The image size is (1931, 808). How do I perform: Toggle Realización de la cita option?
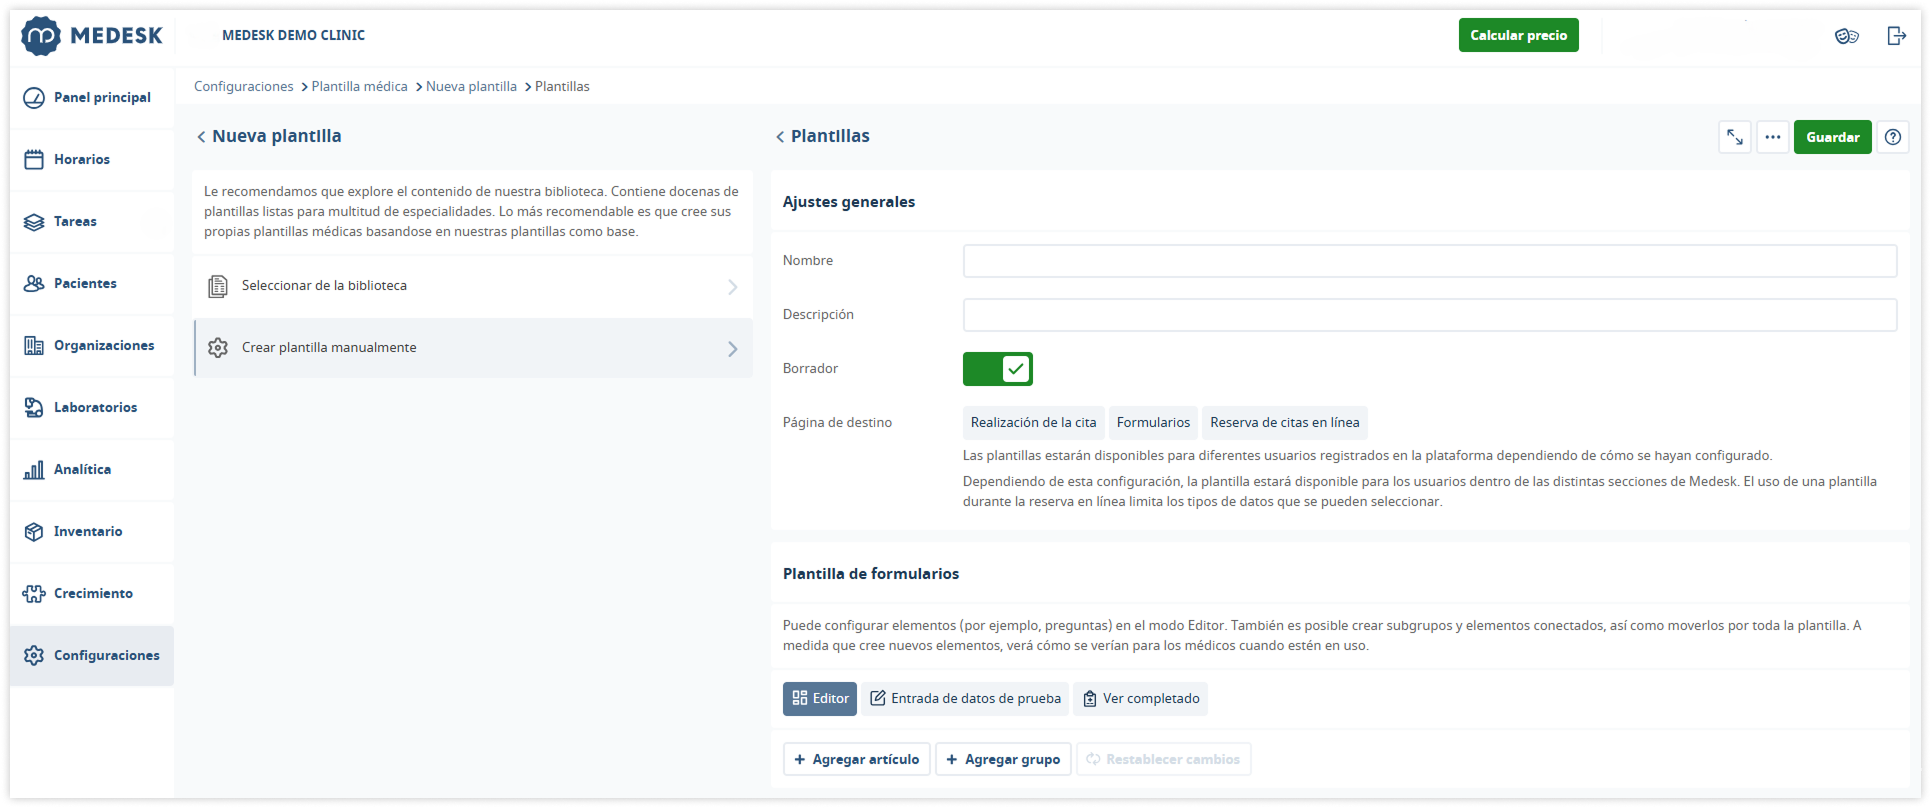pyautogui.click(x=1033, y=423)
